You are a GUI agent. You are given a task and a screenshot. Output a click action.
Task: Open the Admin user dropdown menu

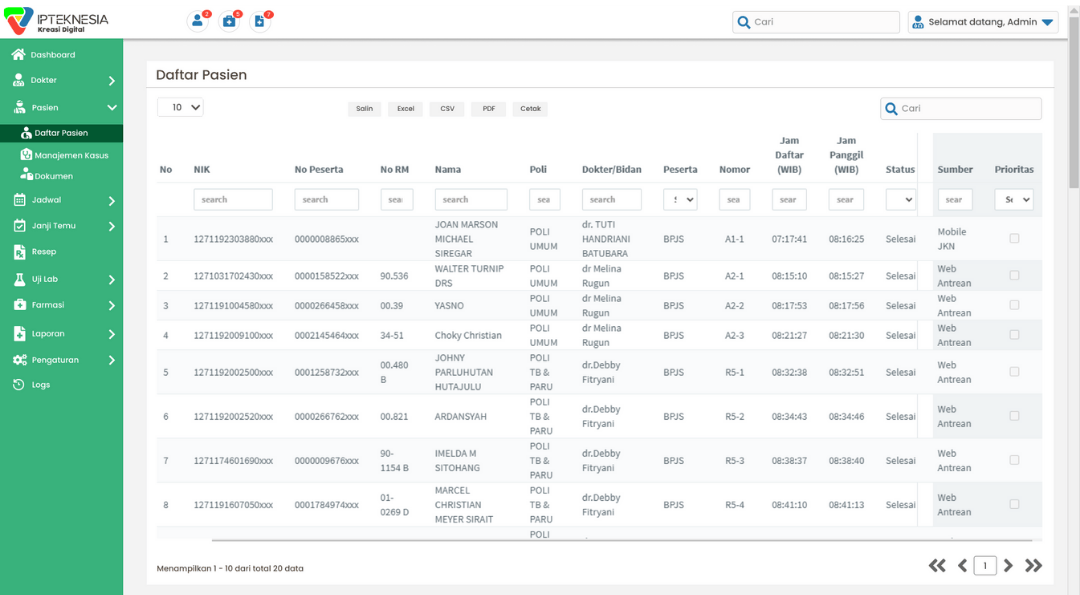[x=983, y=22]
